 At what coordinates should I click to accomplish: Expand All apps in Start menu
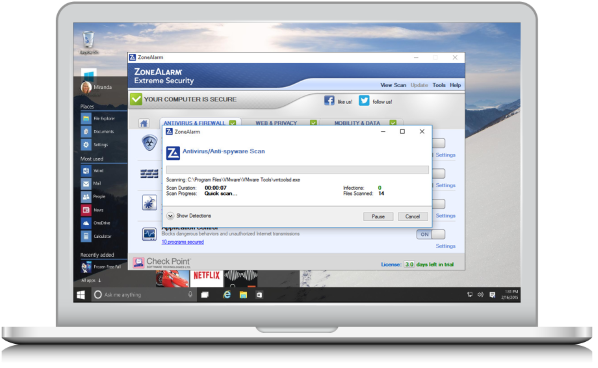coord(91,280)
